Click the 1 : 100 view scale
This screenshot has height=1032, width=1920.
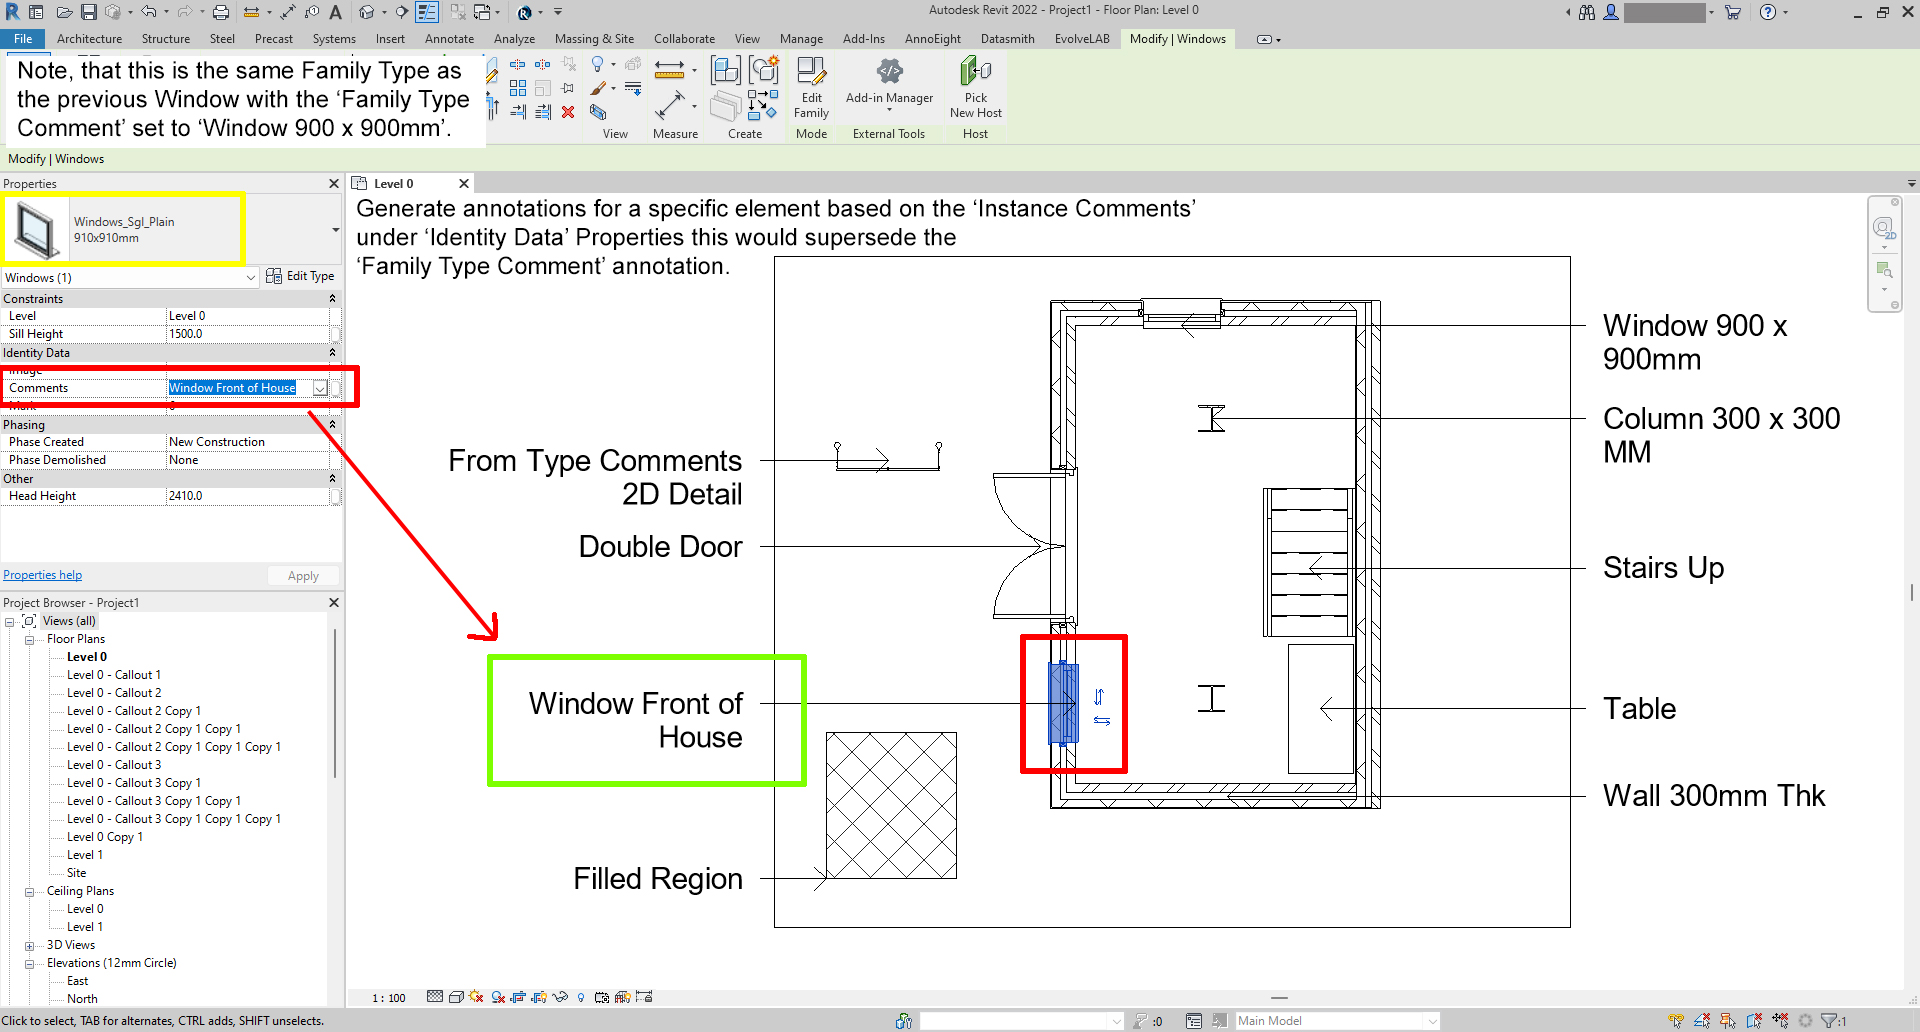click(x=389, y=998)
